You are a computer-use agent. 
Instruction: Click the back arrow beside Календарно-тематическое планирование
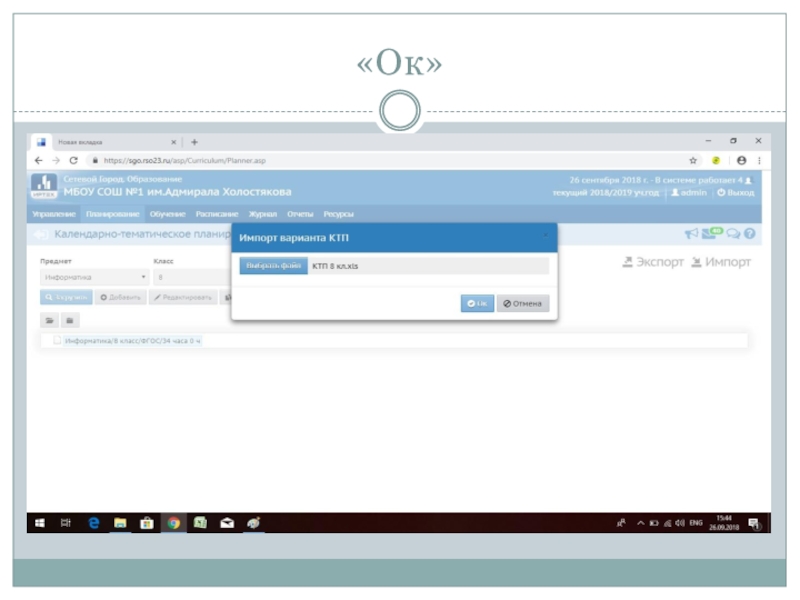click(x=40, y=234)
